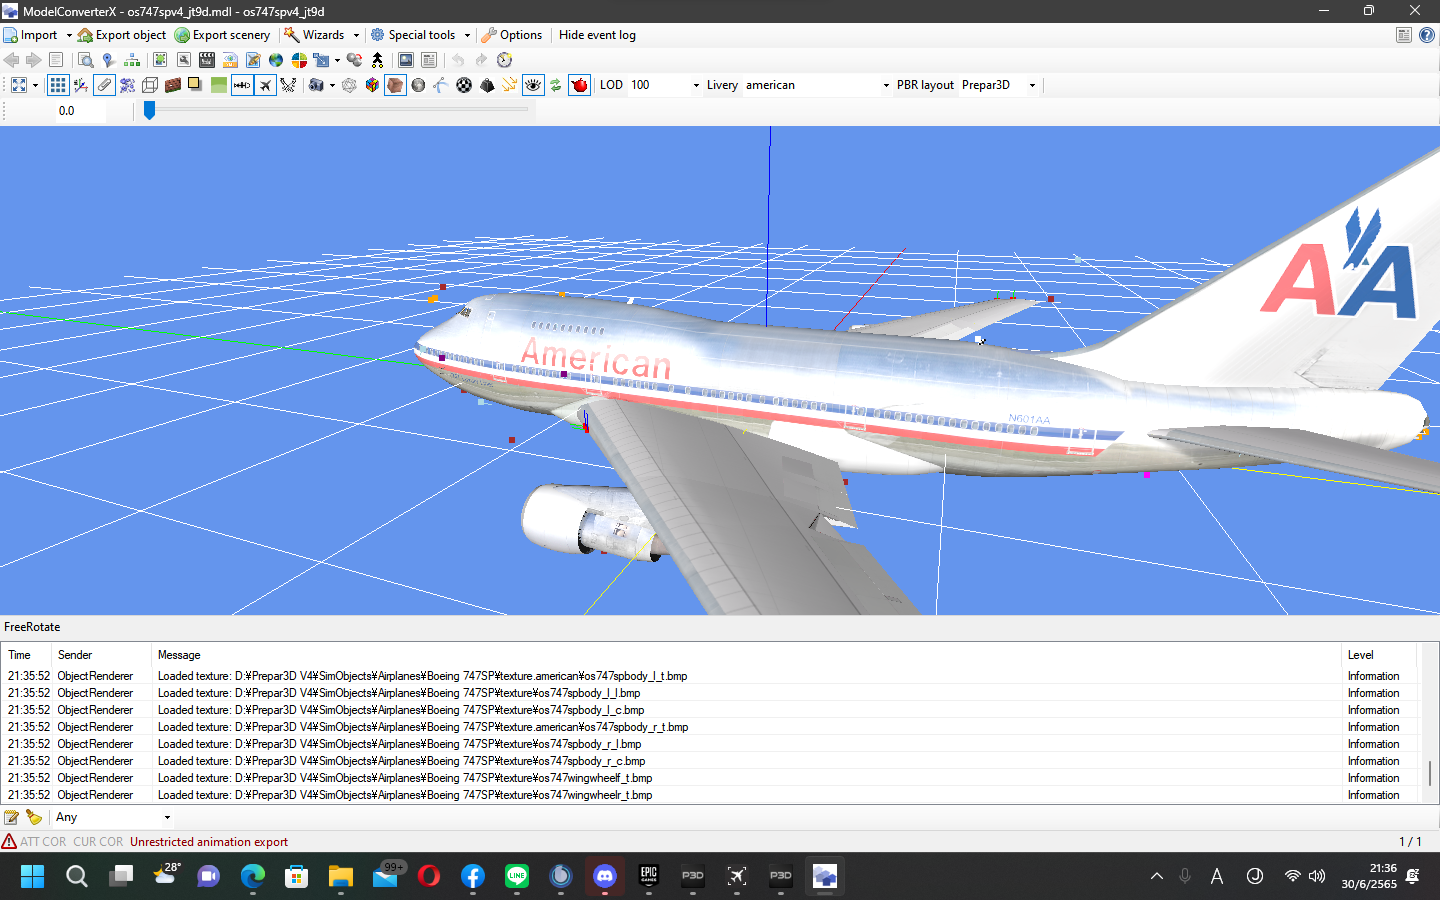Image resolution: width=1440 pixels, height=900 pixels.
Task: Click the globe icon in the top toolbar
Action: 276,60
